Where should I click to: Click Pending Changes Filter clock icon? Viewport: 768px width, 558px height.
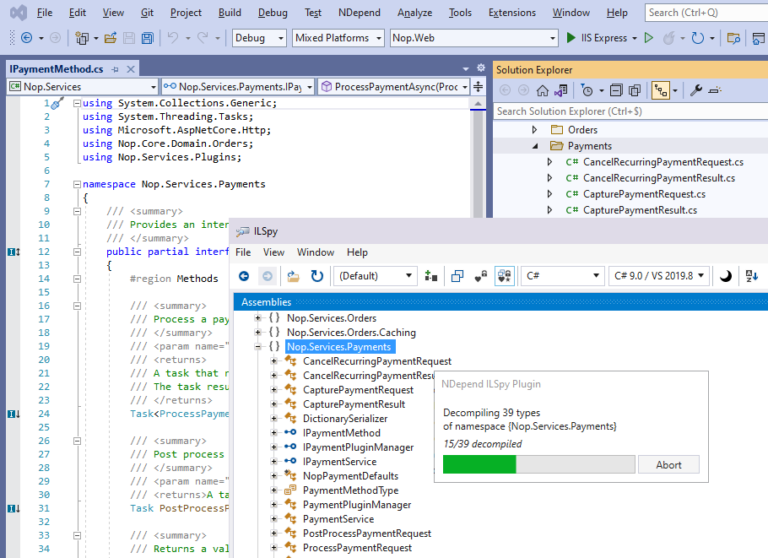click(587, 91)
